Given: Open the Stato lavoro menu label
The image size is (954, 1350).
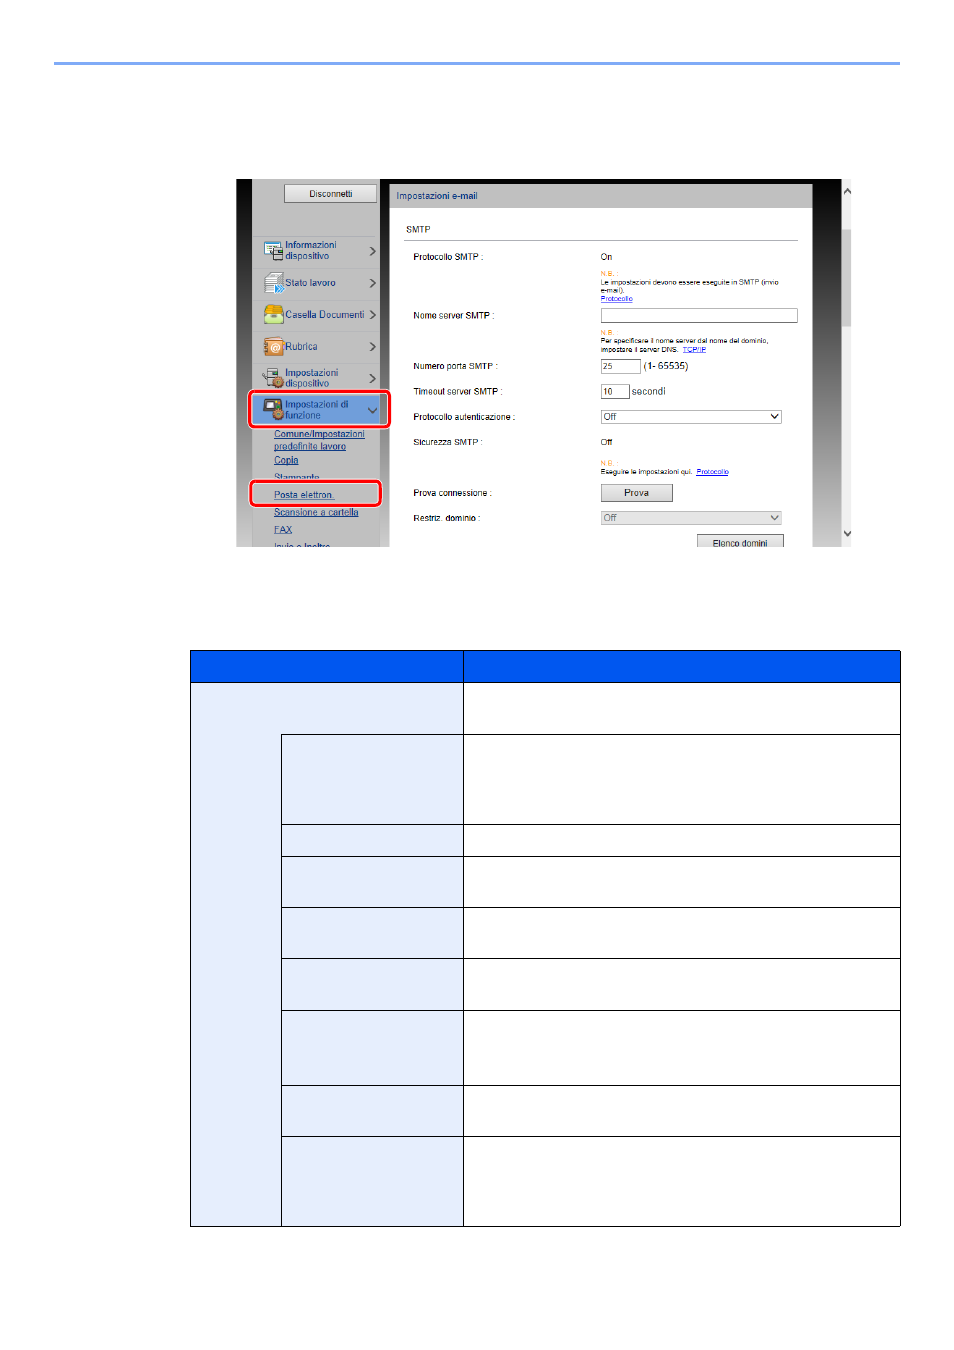Looking at the screenshot, I should [x=310, y=283].
